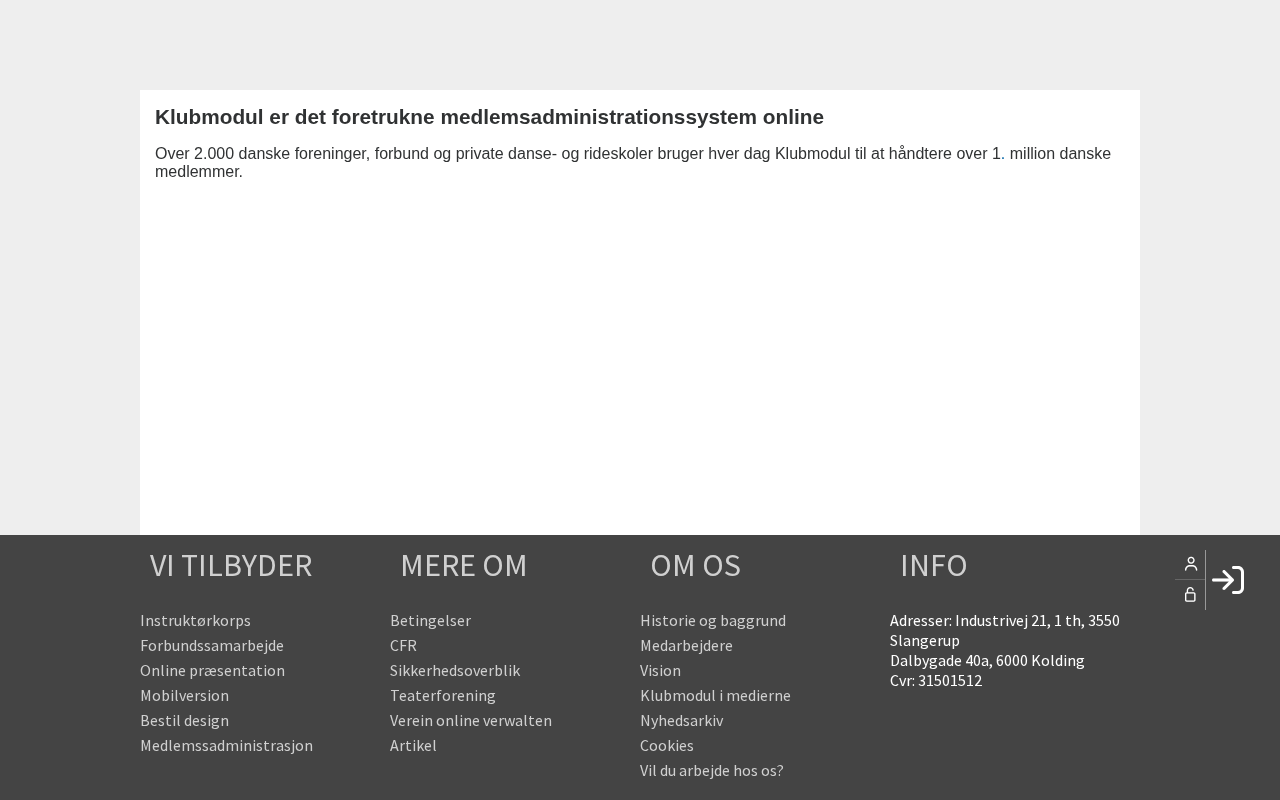The width and height of the screenshot is (1280, 800).
Task: Click the Industrivej 21 address text
Action: tap(1005, 630)
